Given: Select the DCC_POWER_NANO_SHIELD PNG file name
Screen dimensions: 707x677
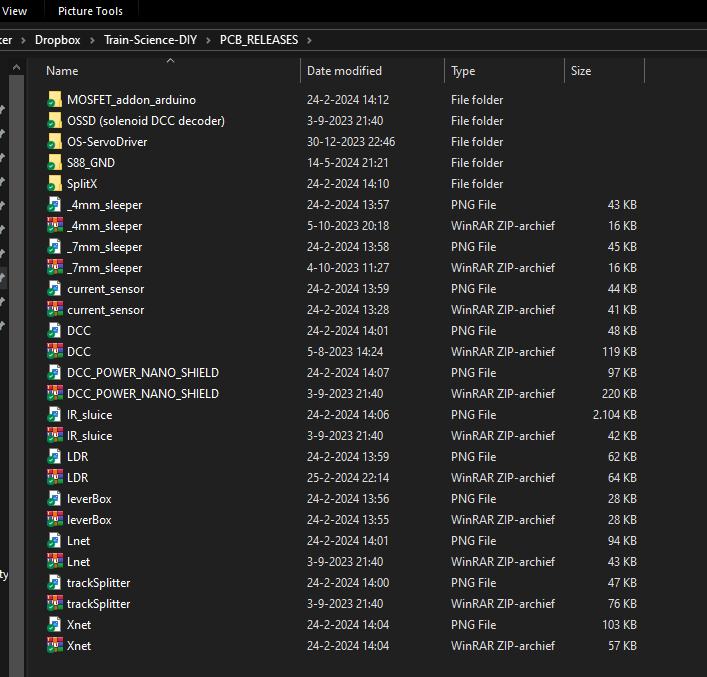Looking at the screenshot, I should point(143,373).
